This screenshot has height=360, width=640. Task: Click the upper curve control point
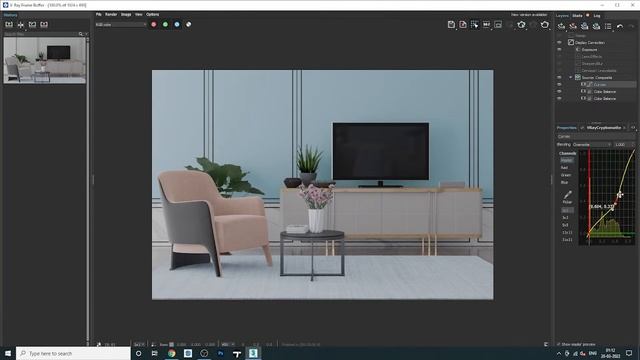(x=620, y=194)
